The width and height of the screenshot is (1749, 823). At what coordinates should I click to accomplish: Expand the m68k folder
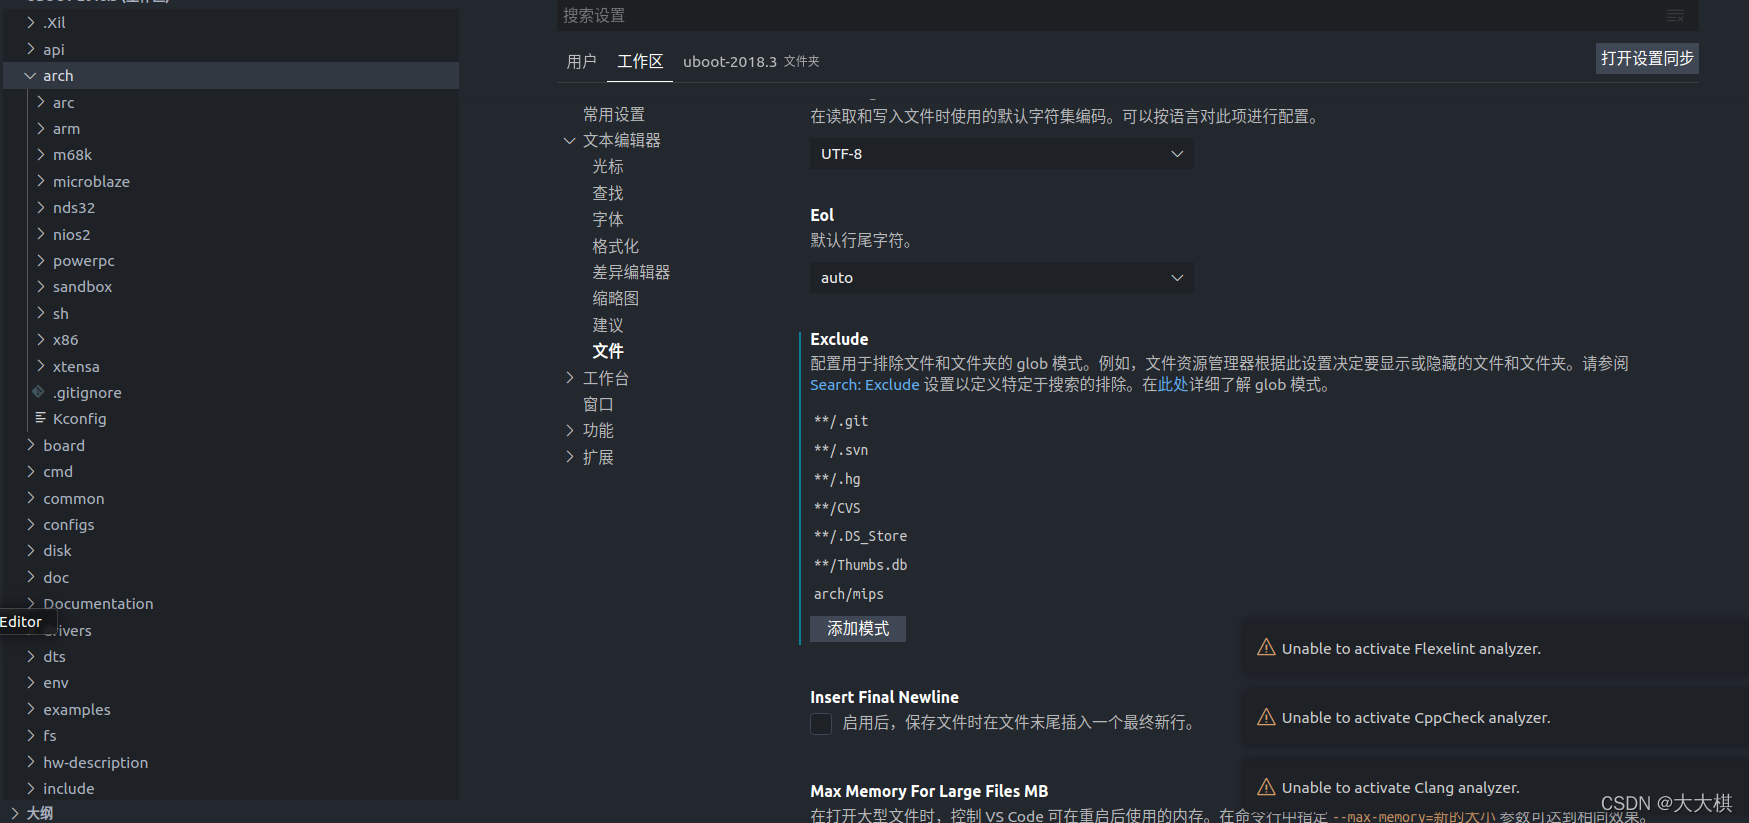pyautogui.click(x=41, y=154)
